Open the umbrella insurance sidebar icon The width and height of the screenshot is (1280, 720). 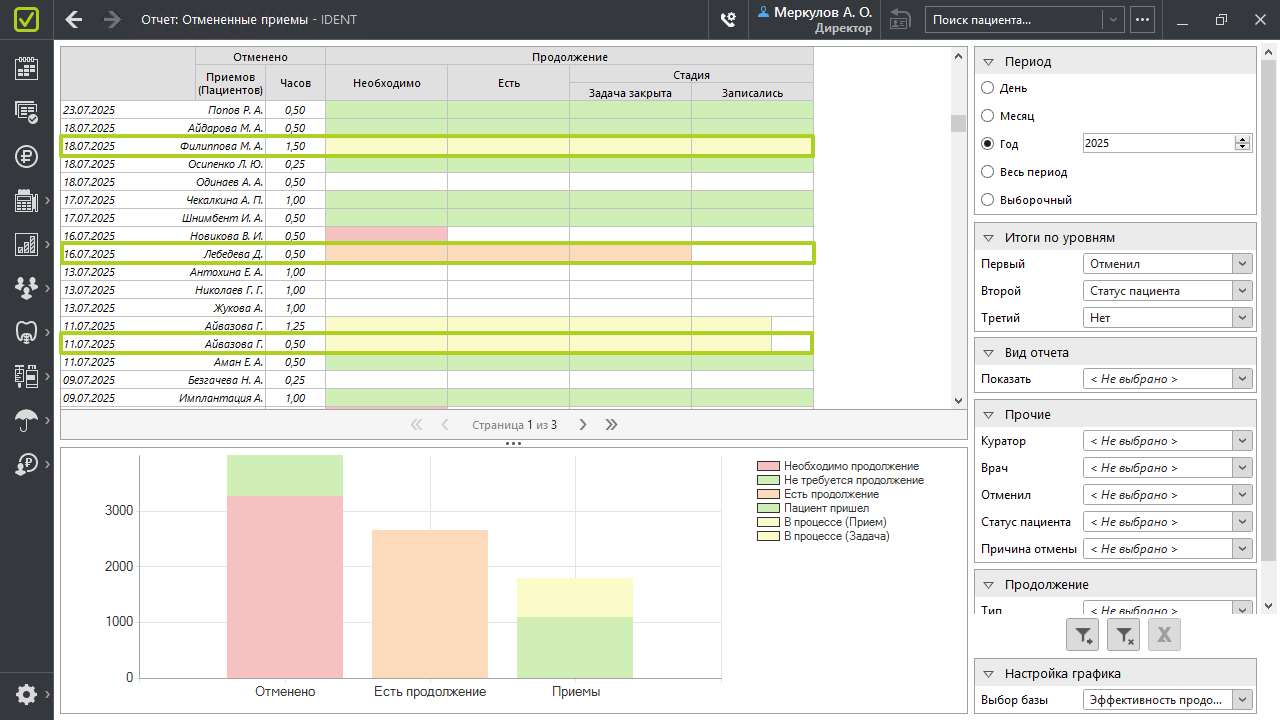(26, 420)
